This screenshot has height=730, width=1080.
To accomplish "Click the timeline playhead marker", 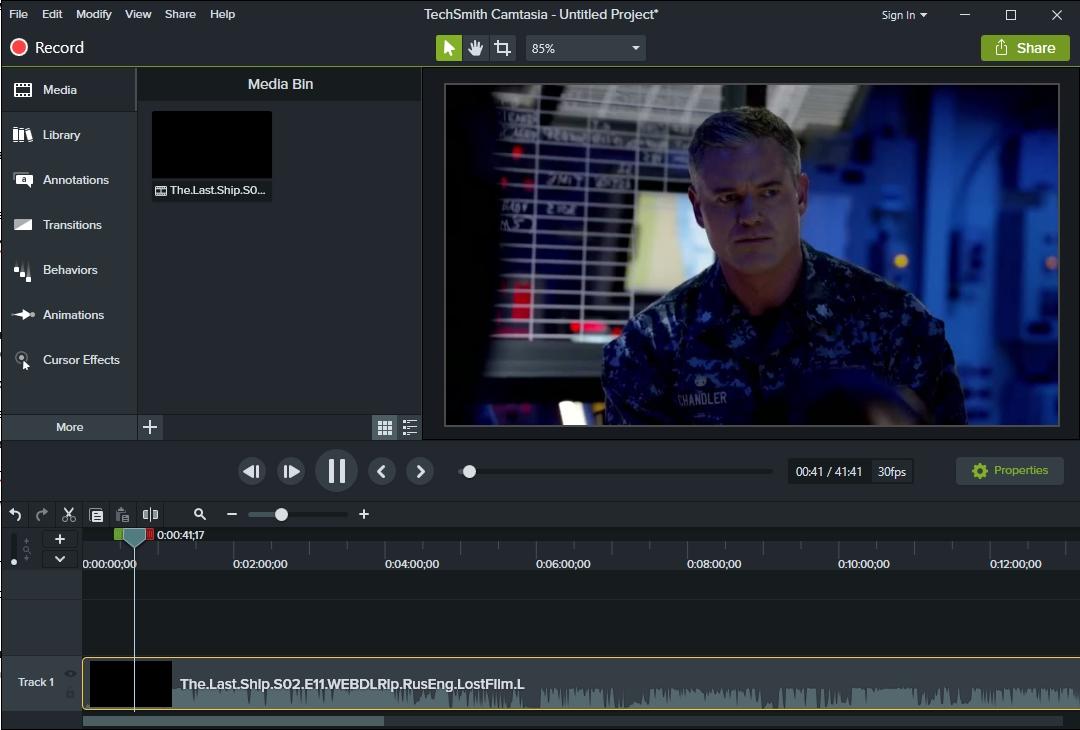I will [x=134, y=537].
